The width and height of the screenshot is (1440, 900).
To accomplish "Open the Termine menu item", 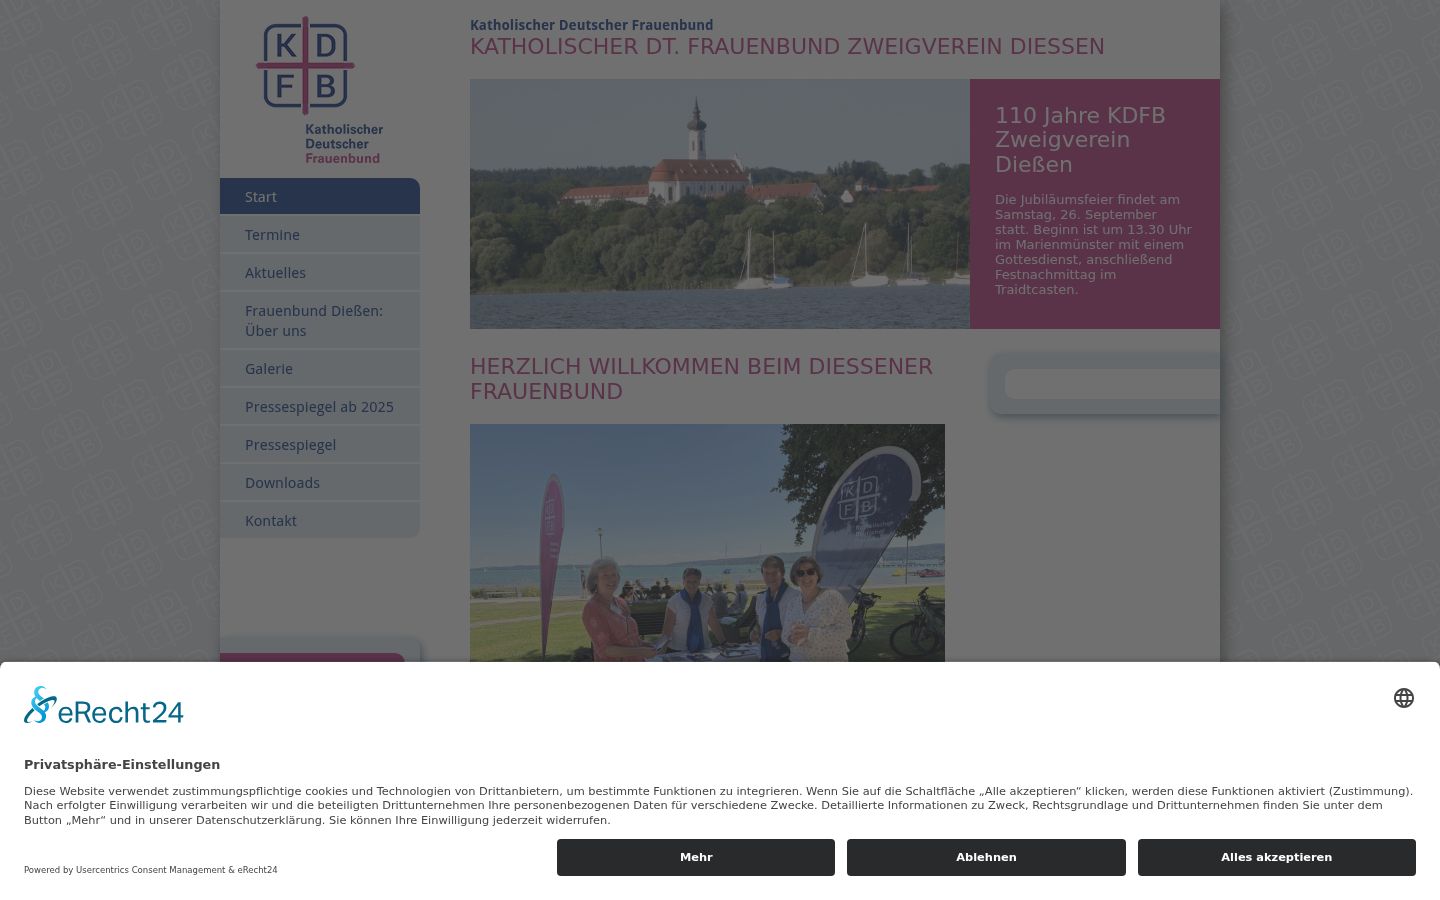I will pyautogui.click(x=320, y=234).
